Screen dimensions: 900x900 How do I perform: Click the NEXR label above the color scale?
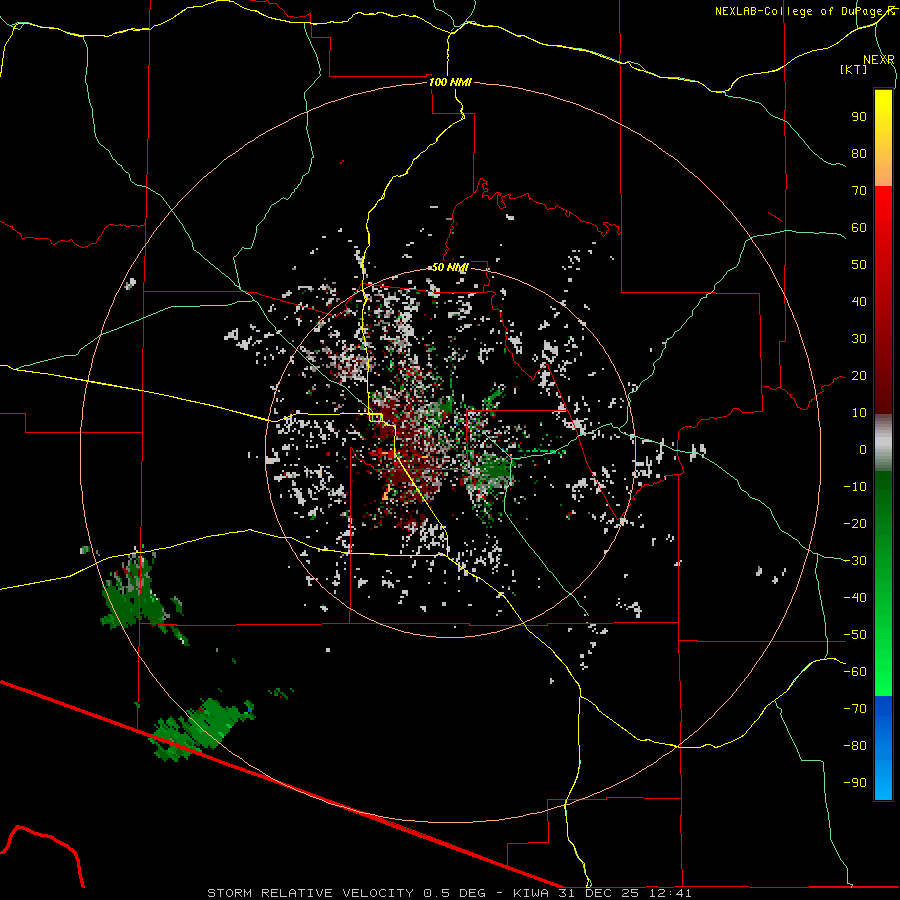pos(879,60)
